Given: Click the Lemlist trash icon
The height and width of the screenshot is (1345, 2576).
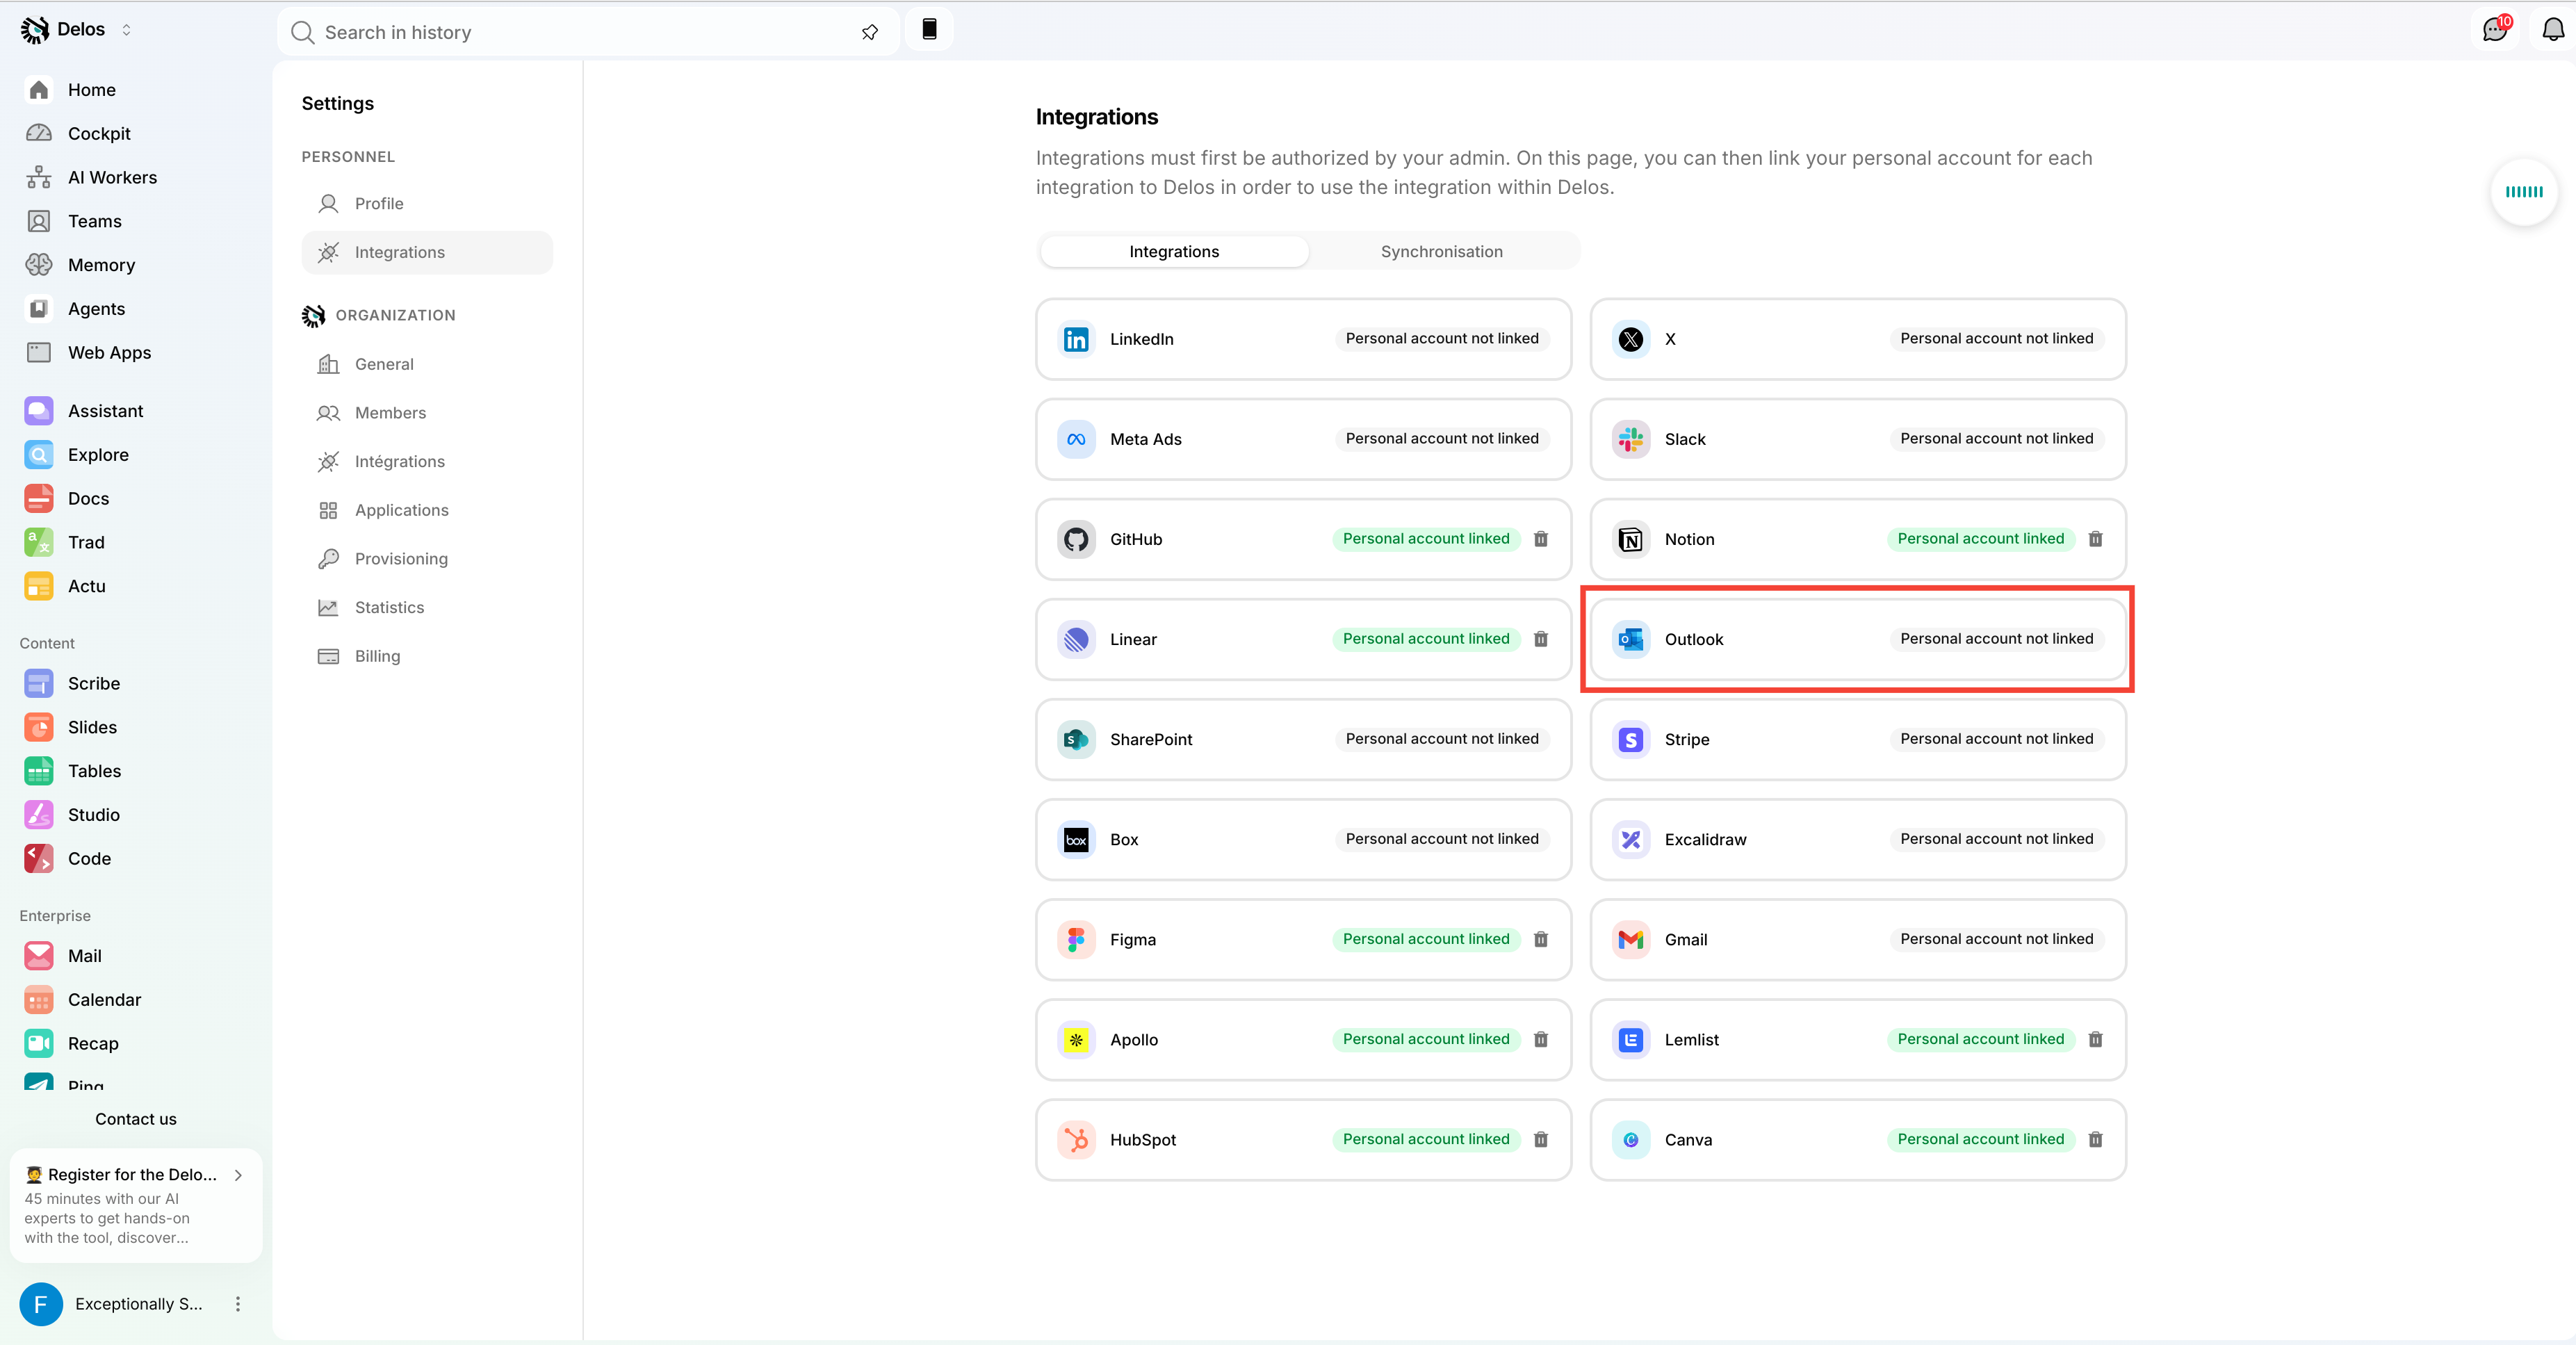Looking at the screenshot, I should pos(2095,1039).
